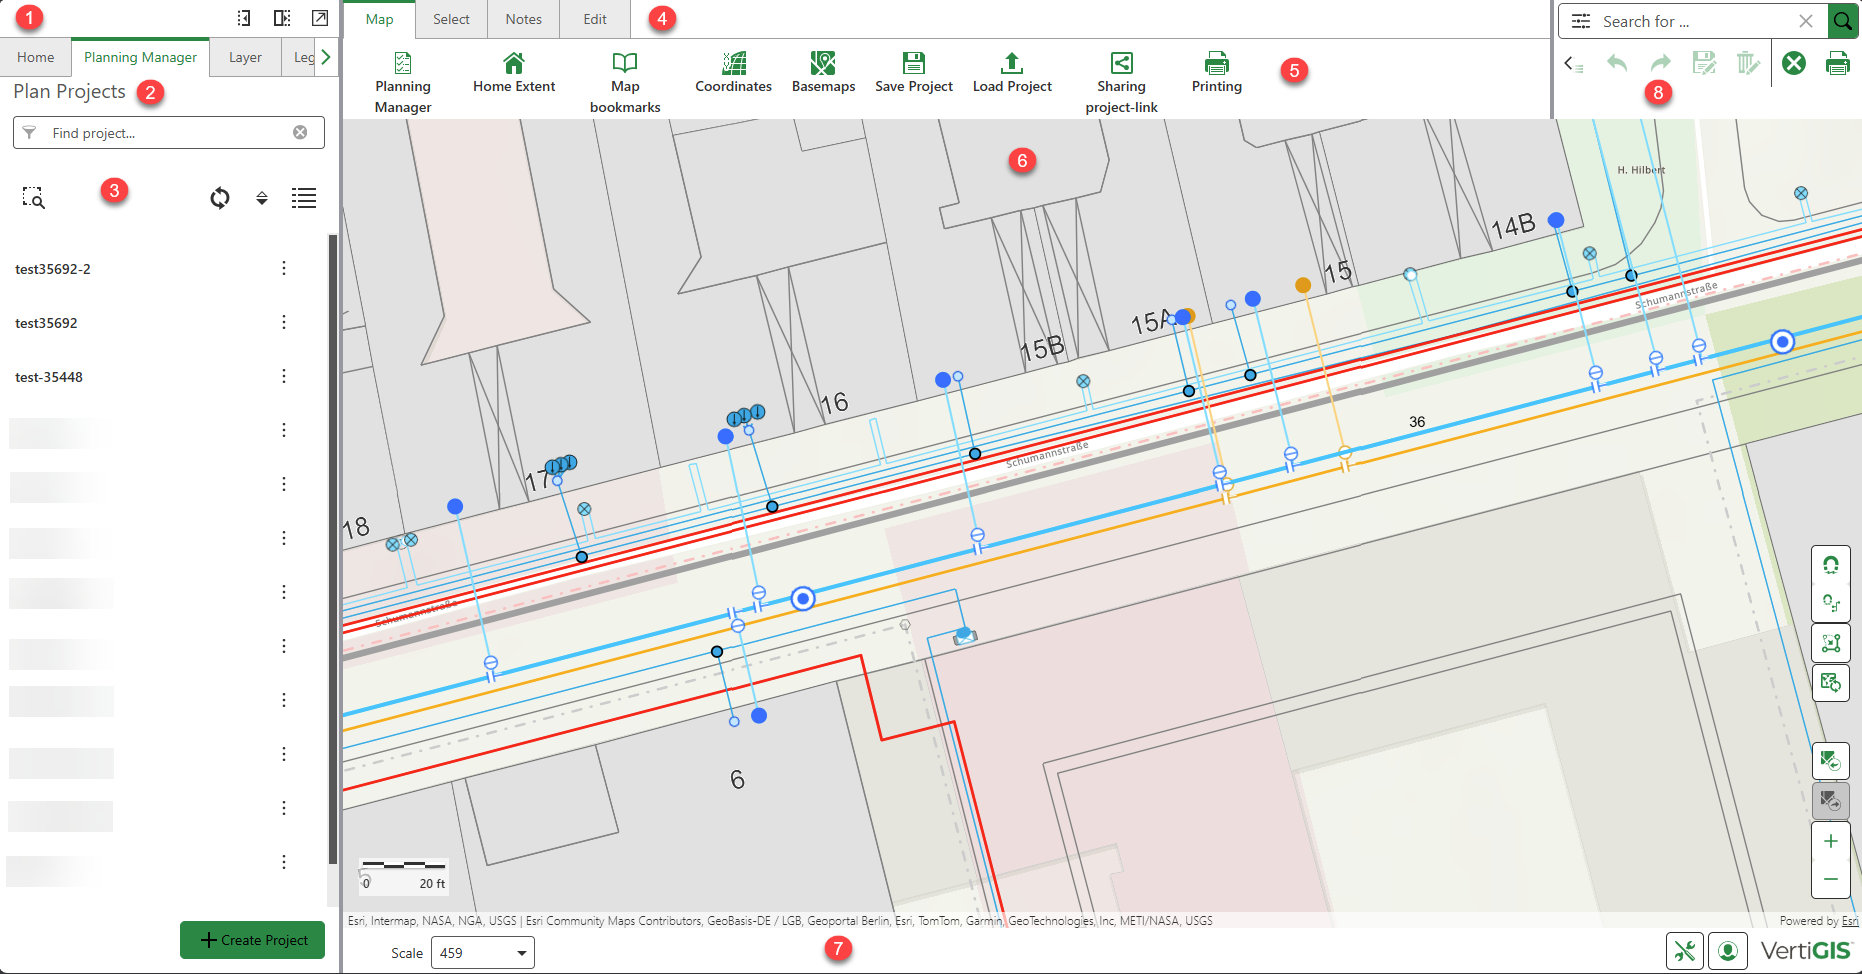Open the project list sort order control

[262, 198]
